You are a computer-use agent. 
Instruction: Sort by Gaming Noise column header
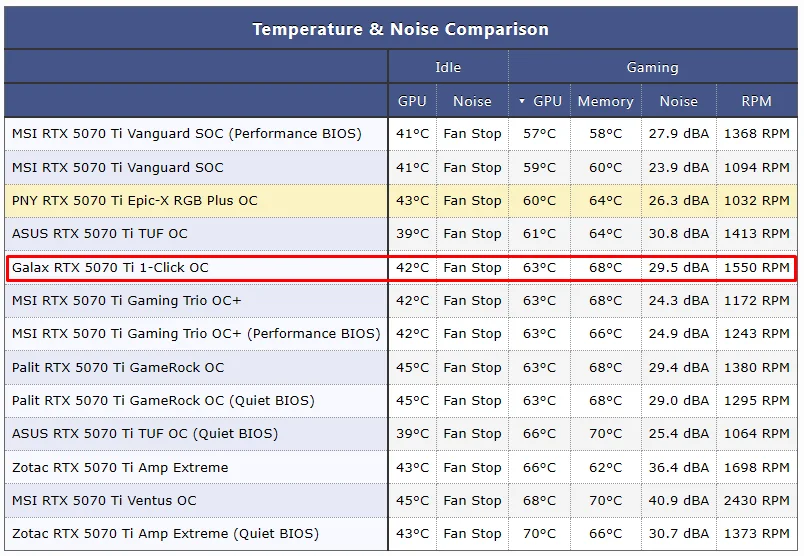click(678, 101)
